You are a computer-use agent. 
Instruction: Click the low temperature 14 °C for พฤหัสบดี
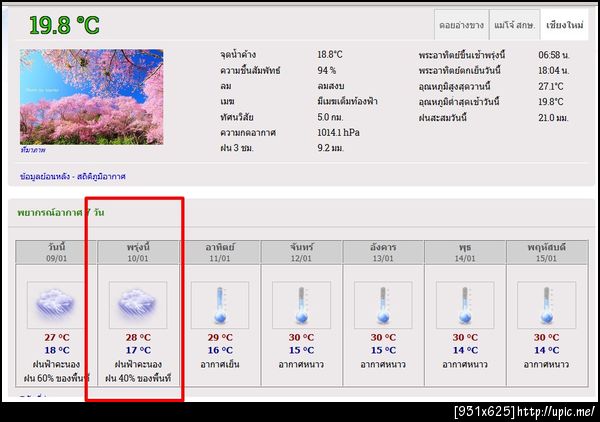point(547,350)
